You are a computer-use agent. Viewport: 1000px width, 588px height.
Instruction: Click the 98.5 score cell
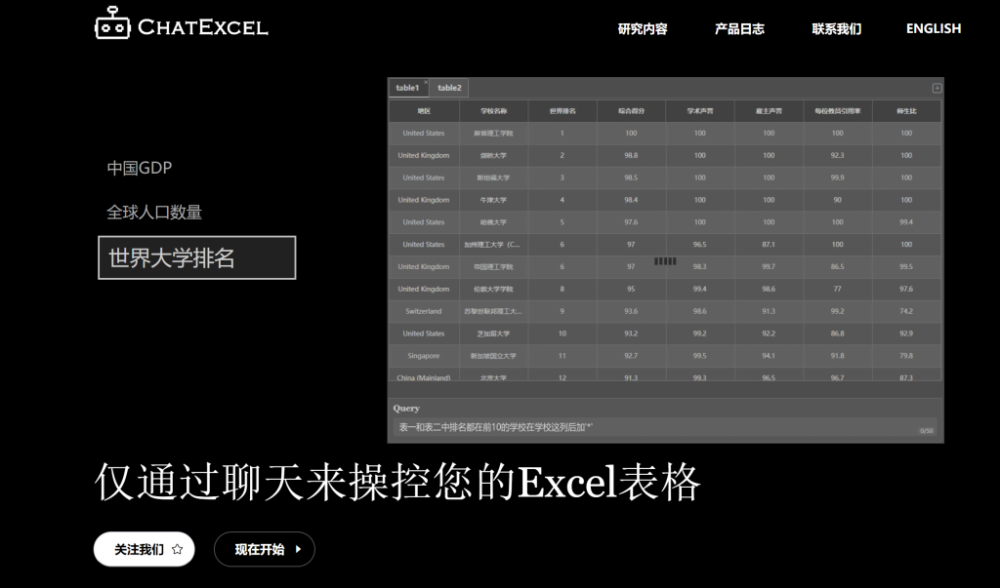[631, 178]
